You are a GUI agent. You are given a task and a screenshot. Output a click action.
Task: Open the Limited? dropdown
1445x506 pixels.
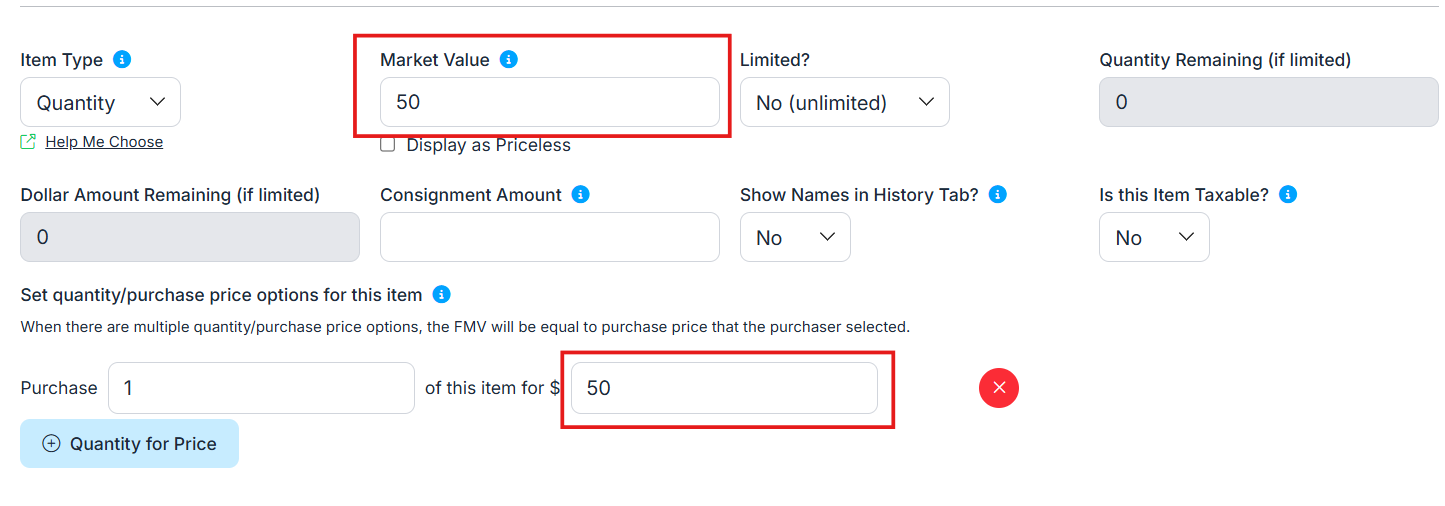pyautogui.click(x=844, y=102)
